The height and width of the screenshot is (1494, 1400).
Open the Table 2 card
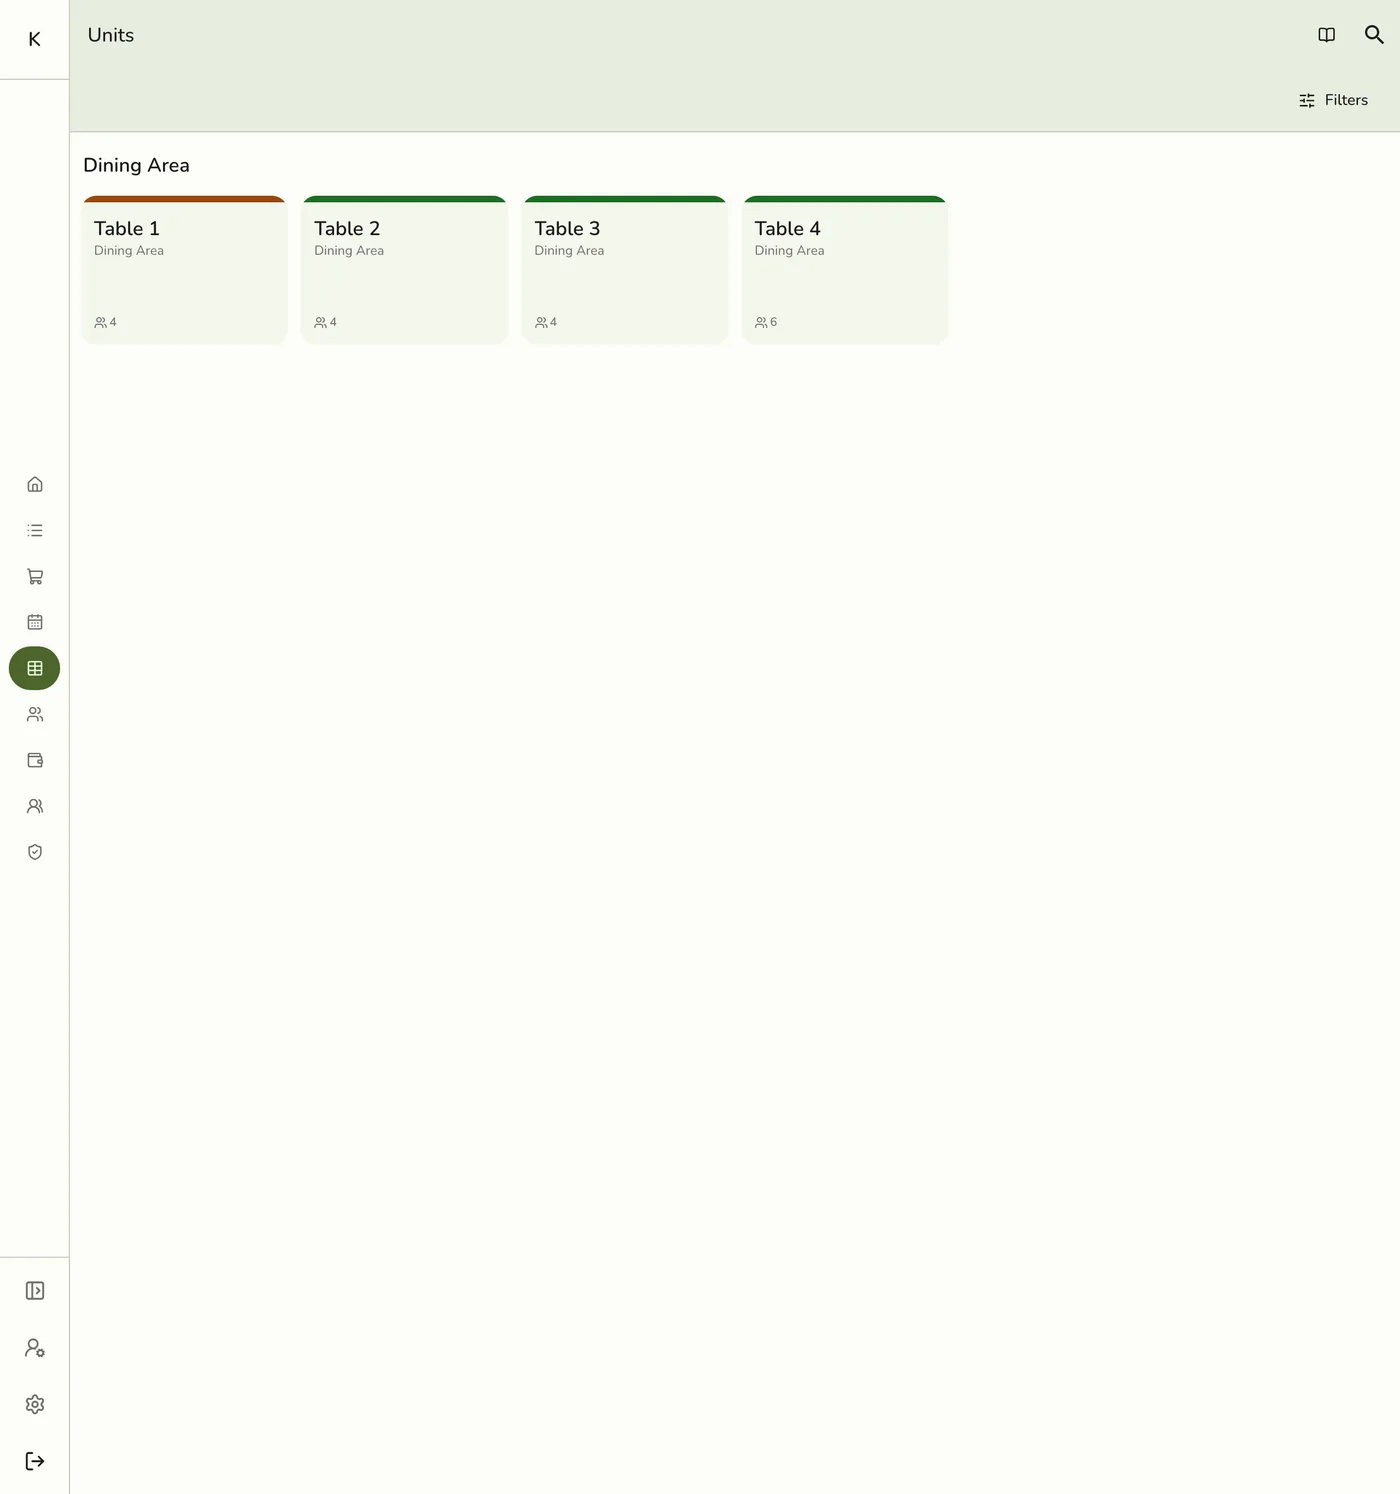(405, 270)
